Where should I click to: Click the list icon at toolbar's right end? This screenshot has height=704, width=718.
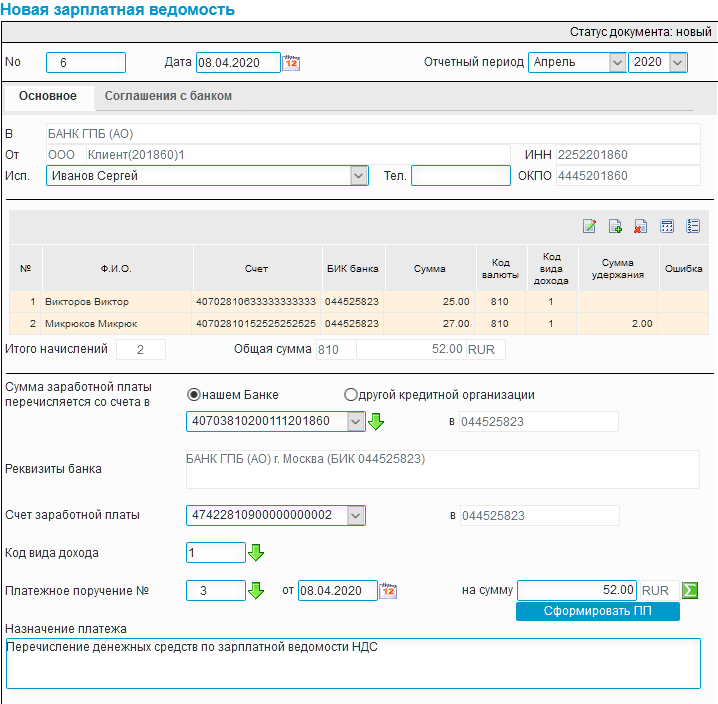pyautogui.click(x=693, y=226)
